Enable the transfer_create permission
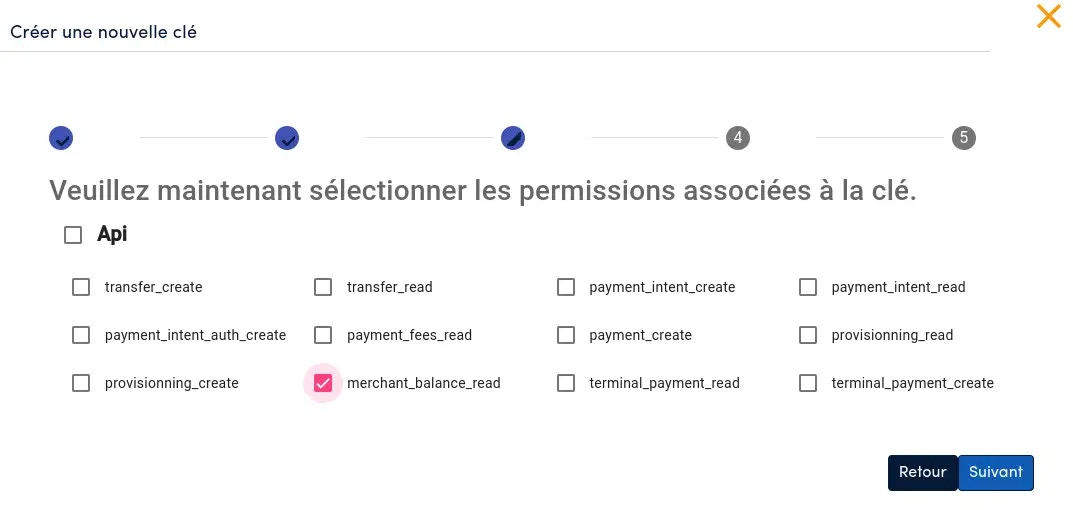 81,287
